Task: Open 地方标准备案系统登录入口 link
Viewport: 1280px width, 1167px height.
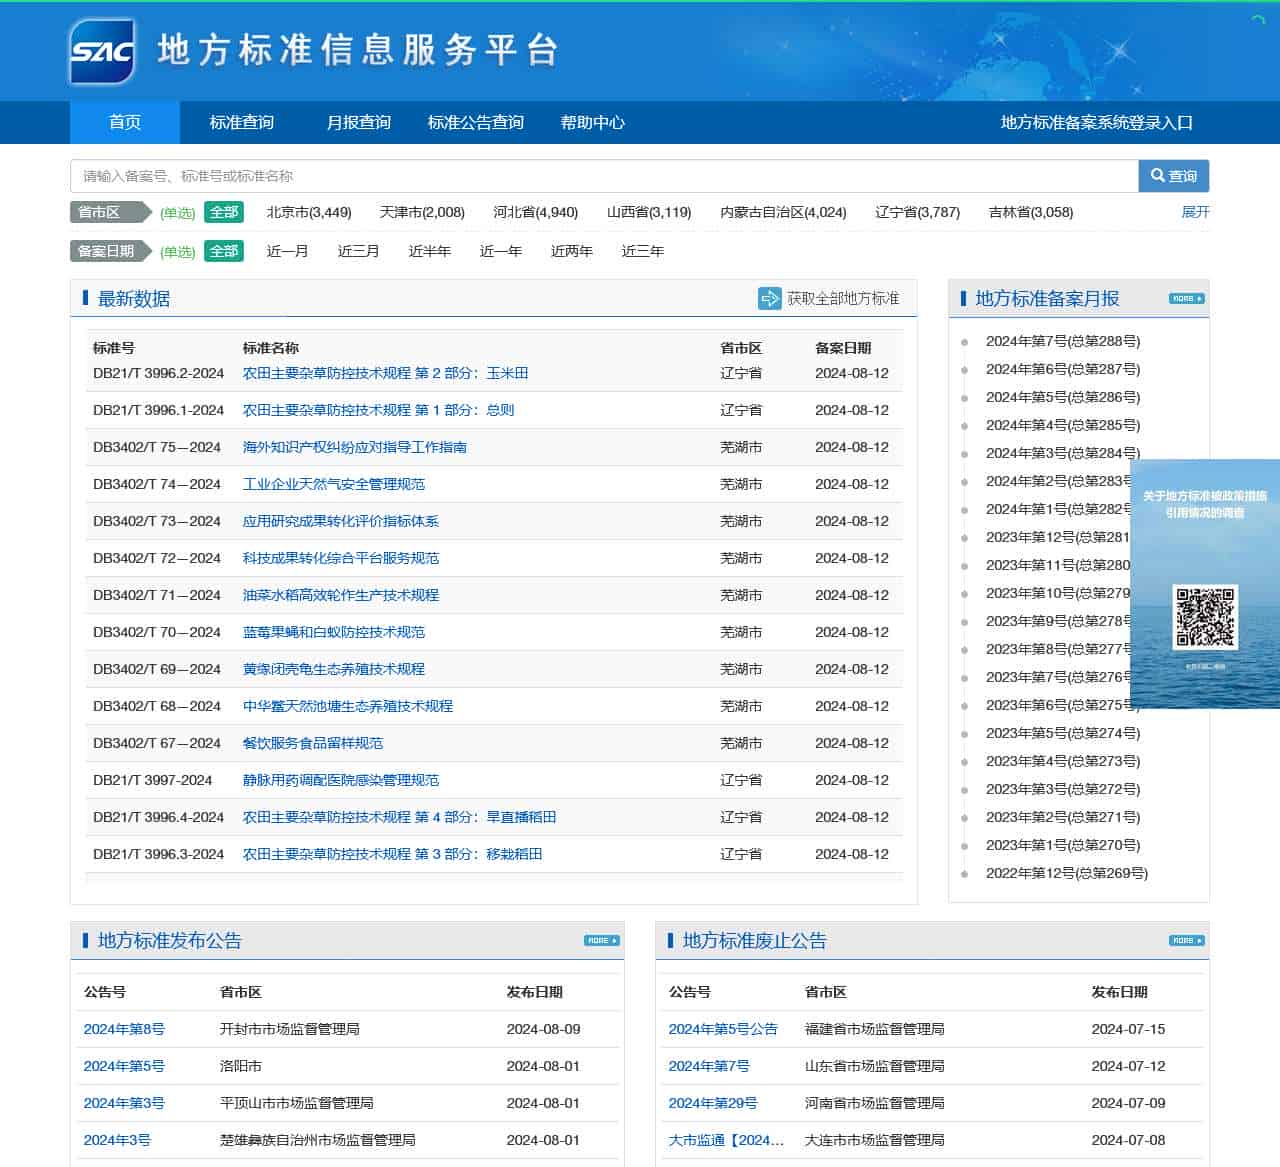Action: pyautogui.click(x=1096, y=123)
